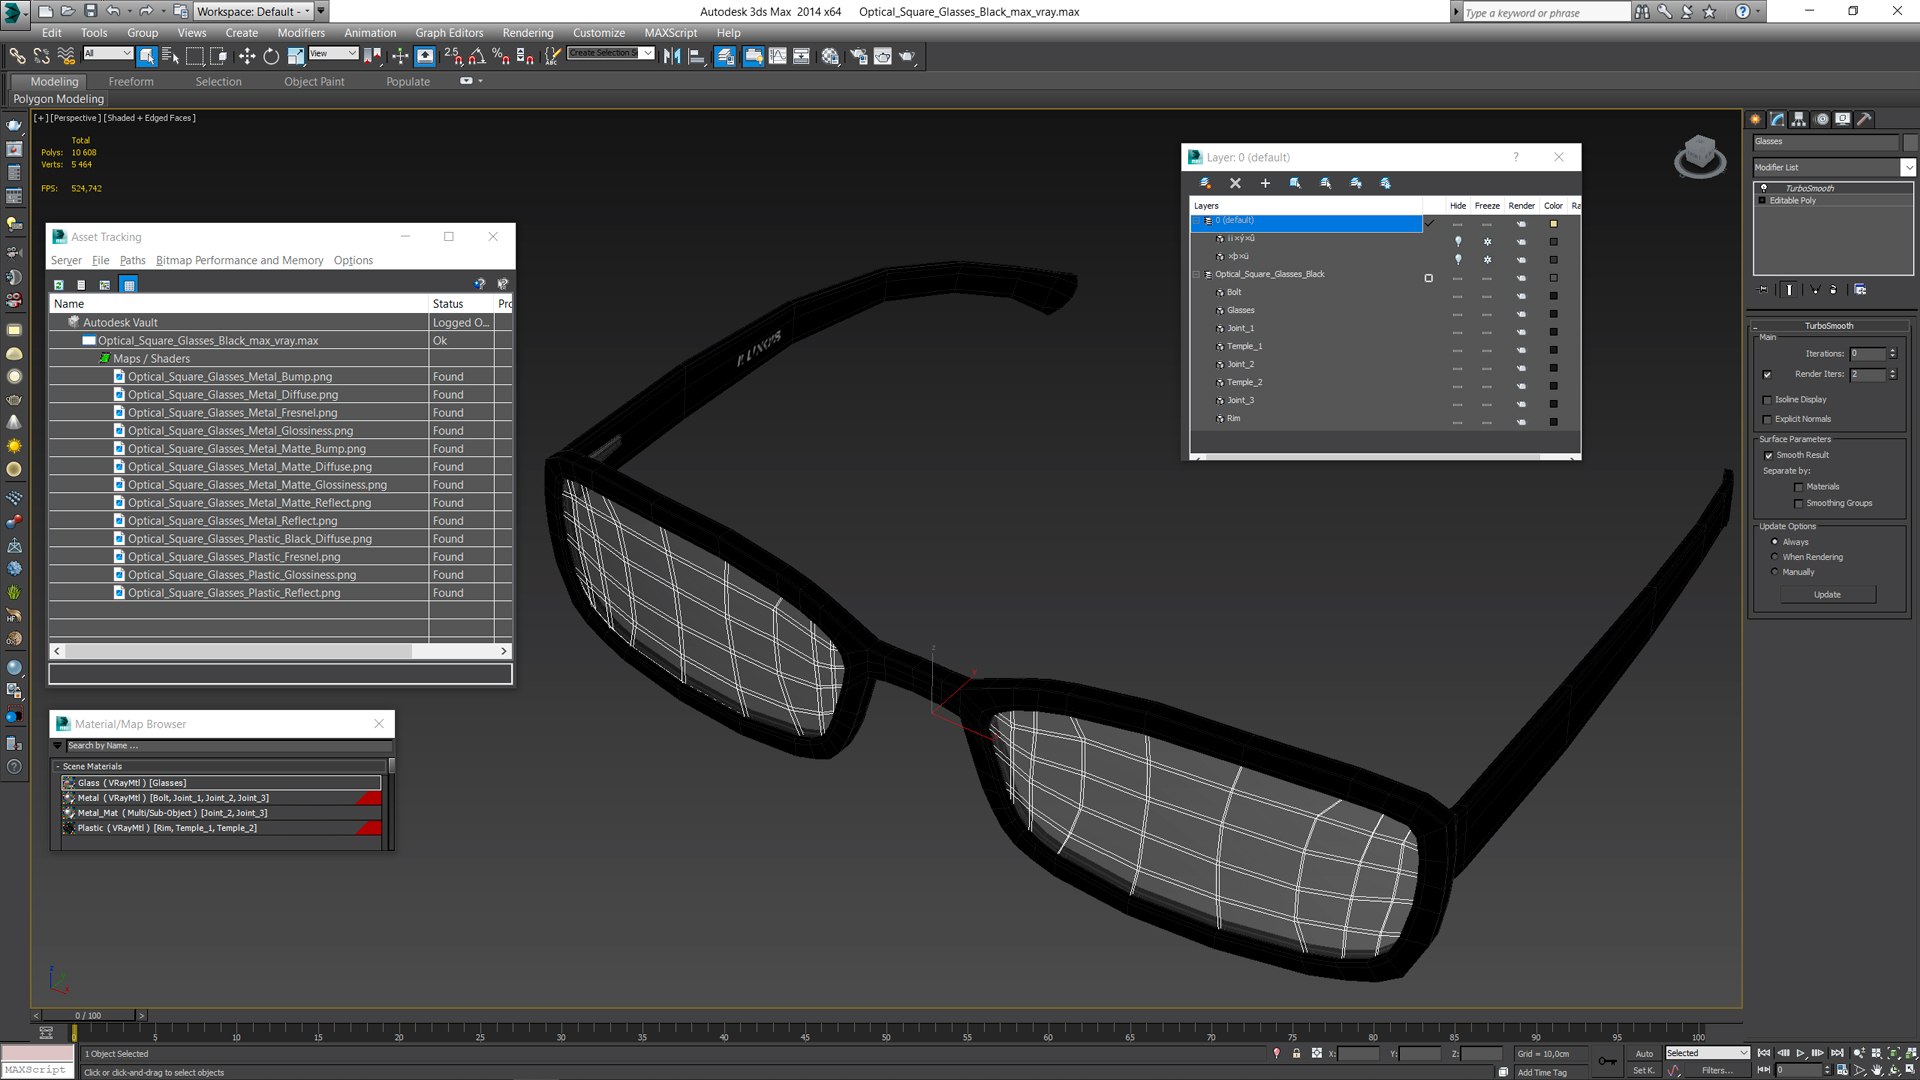1920x1080 pixels.
Task: Click Create New Layer icon in Layer dialog
Action: pos(1205,183)
